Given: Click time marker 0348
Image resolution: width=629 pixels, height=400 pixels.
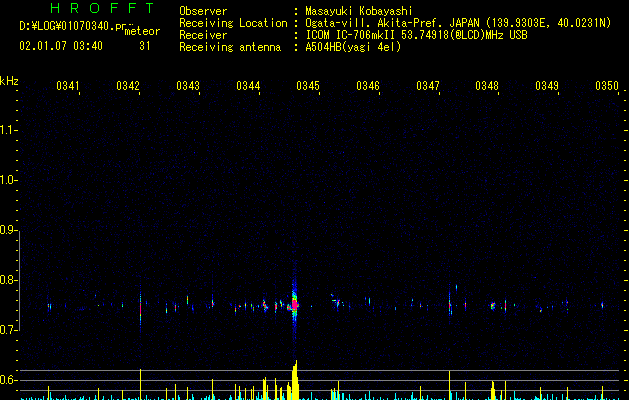Looking at the screenshot, I should click(x=487, y=86).
